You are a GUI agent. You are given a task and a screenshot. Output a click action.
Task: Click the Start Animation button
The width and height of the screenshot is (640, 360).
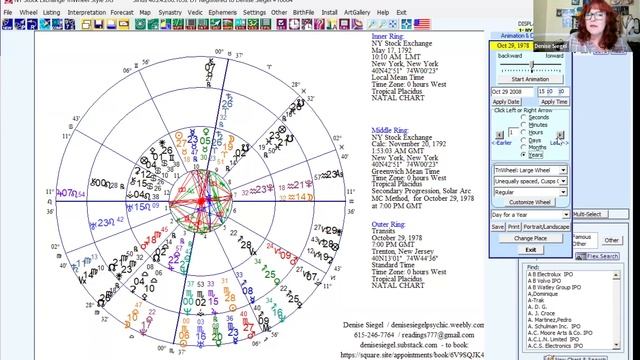[x=530, y=79]
